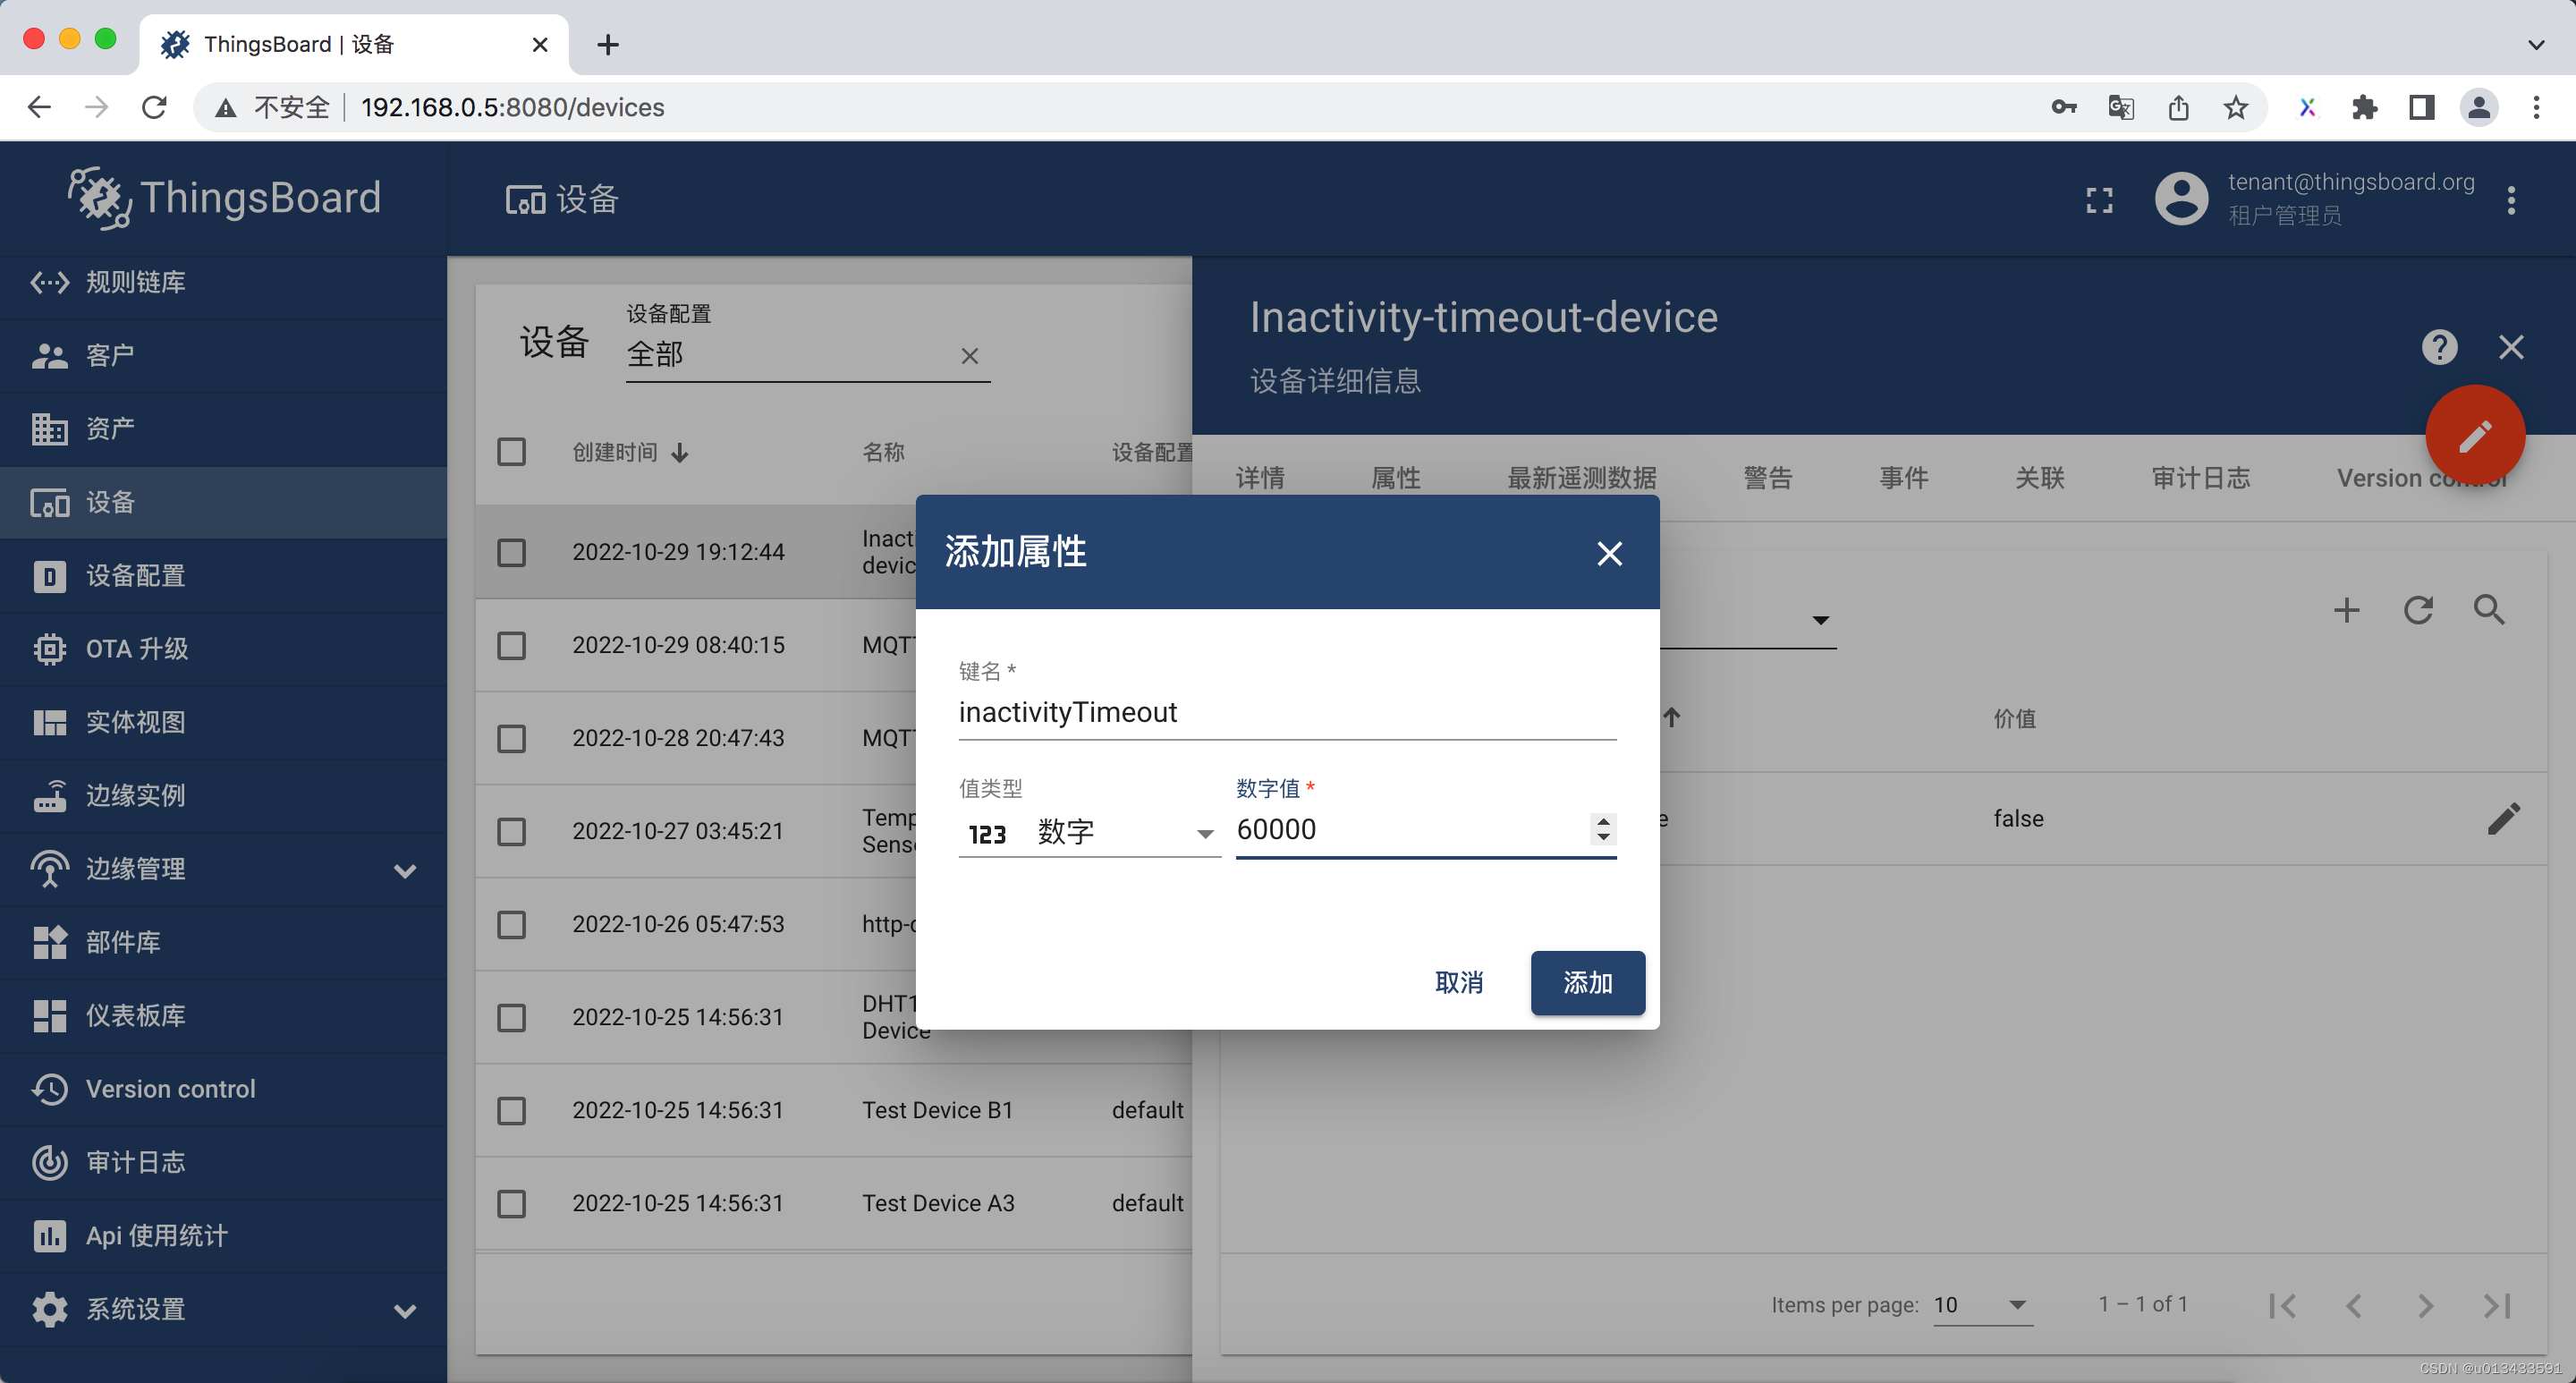Add attribute with the plus icon
2576x1383 pixels.
coord(2346,610)
